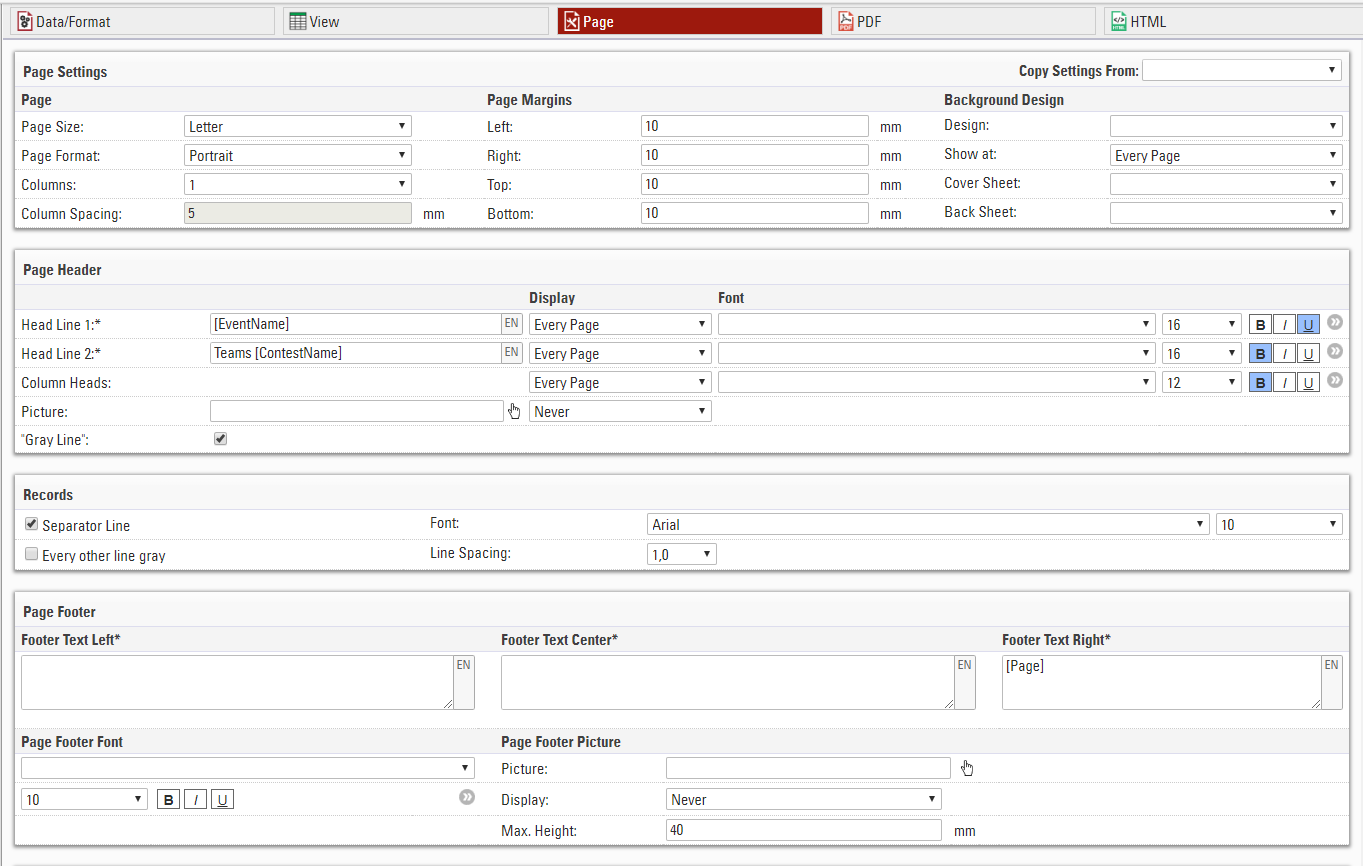The height and width of the screenshot is (866, 1363).
Task: Open the Copy Settings From dropdown
Action: click(1242, 70)
